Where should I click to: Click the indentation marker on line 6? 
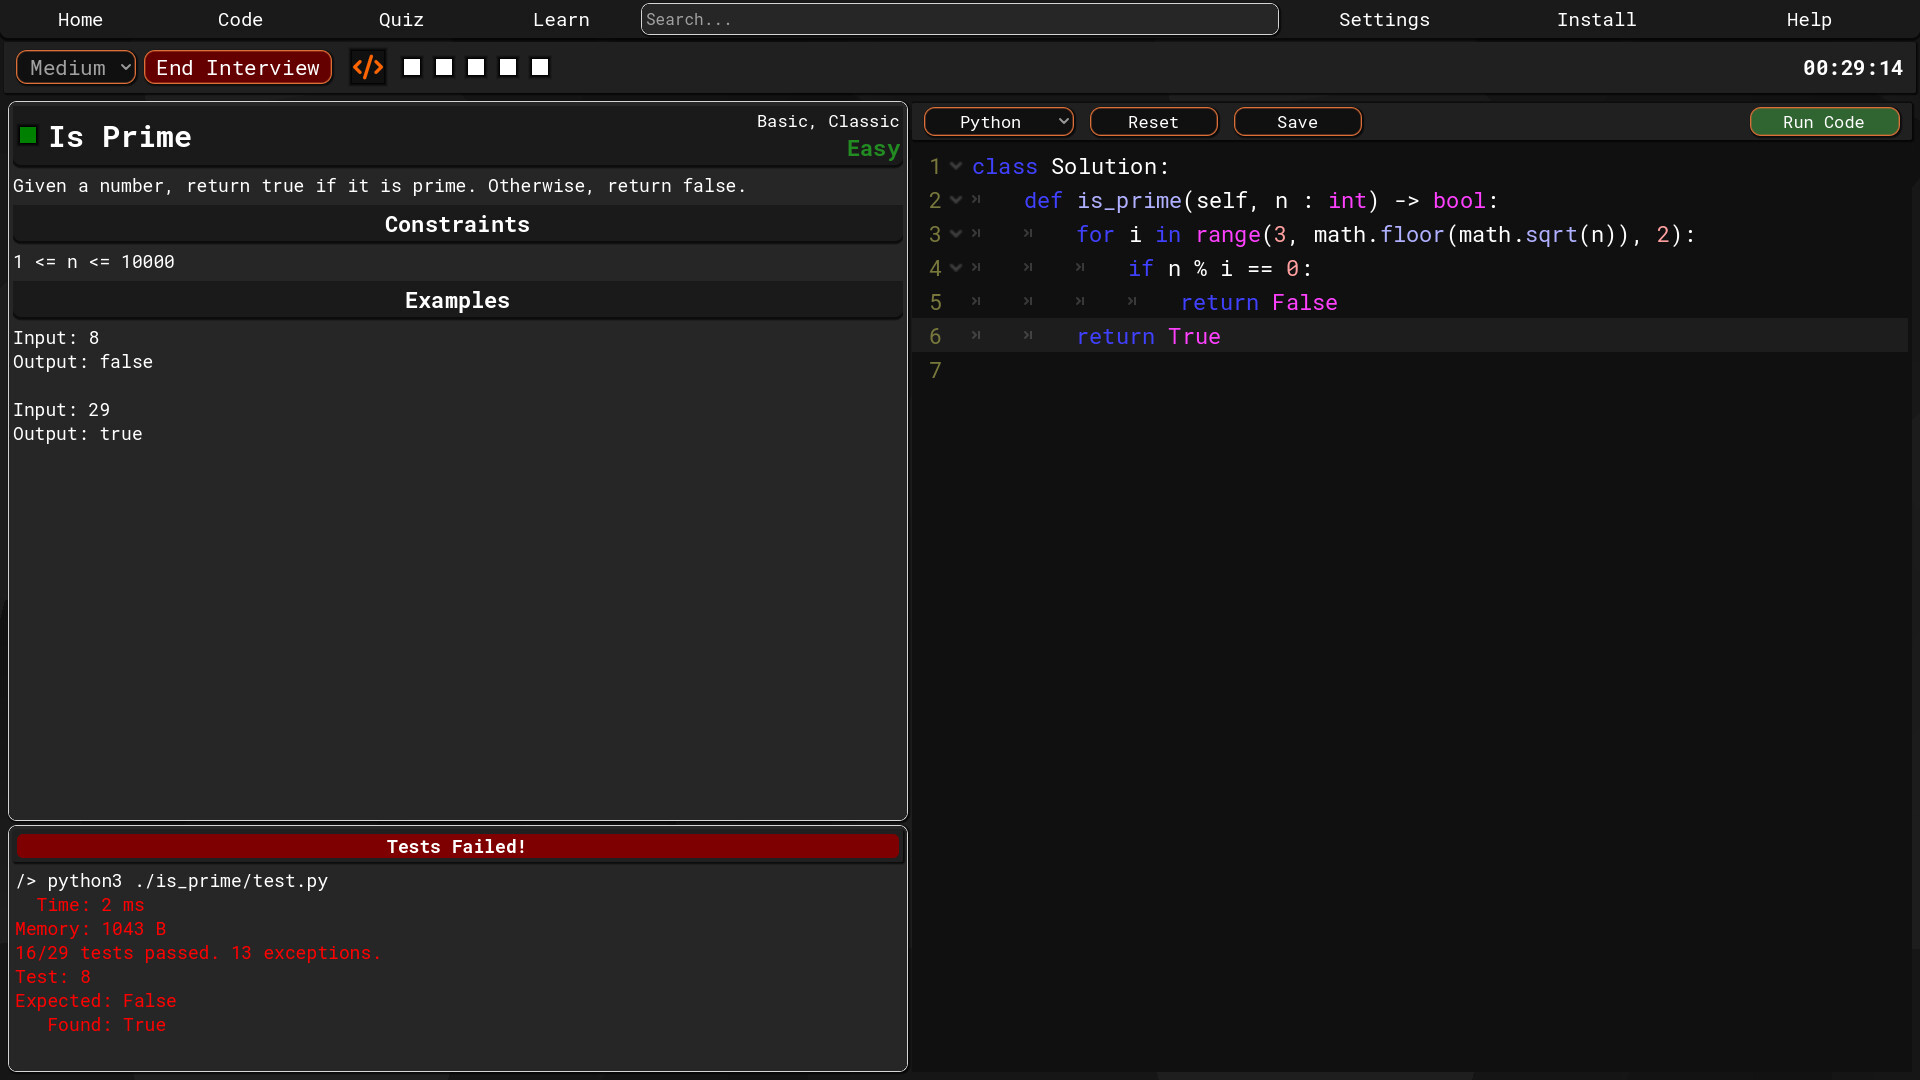coord(977,336)
